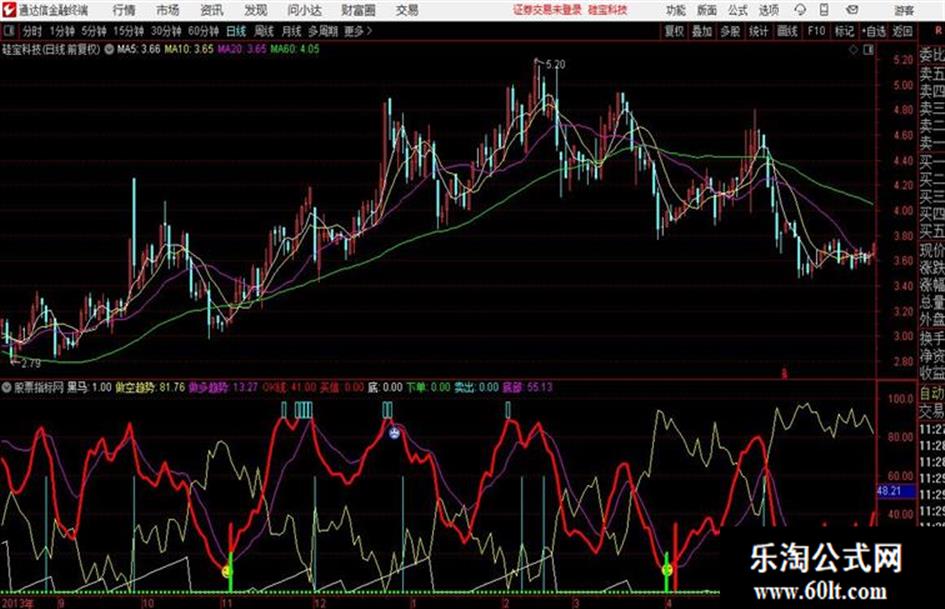Add to watchlist with 自选 button
Screen dimensions: 945x609
pyautogui.click(x=874, y=31)
